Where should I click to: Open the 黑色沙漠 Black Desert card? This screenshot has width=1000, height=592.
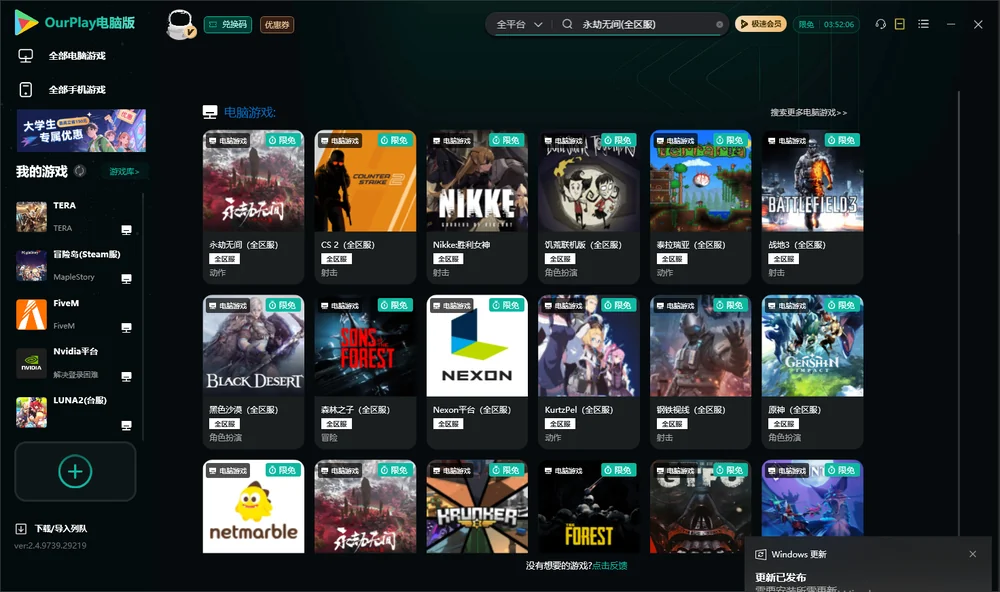[x=253, y=372]
